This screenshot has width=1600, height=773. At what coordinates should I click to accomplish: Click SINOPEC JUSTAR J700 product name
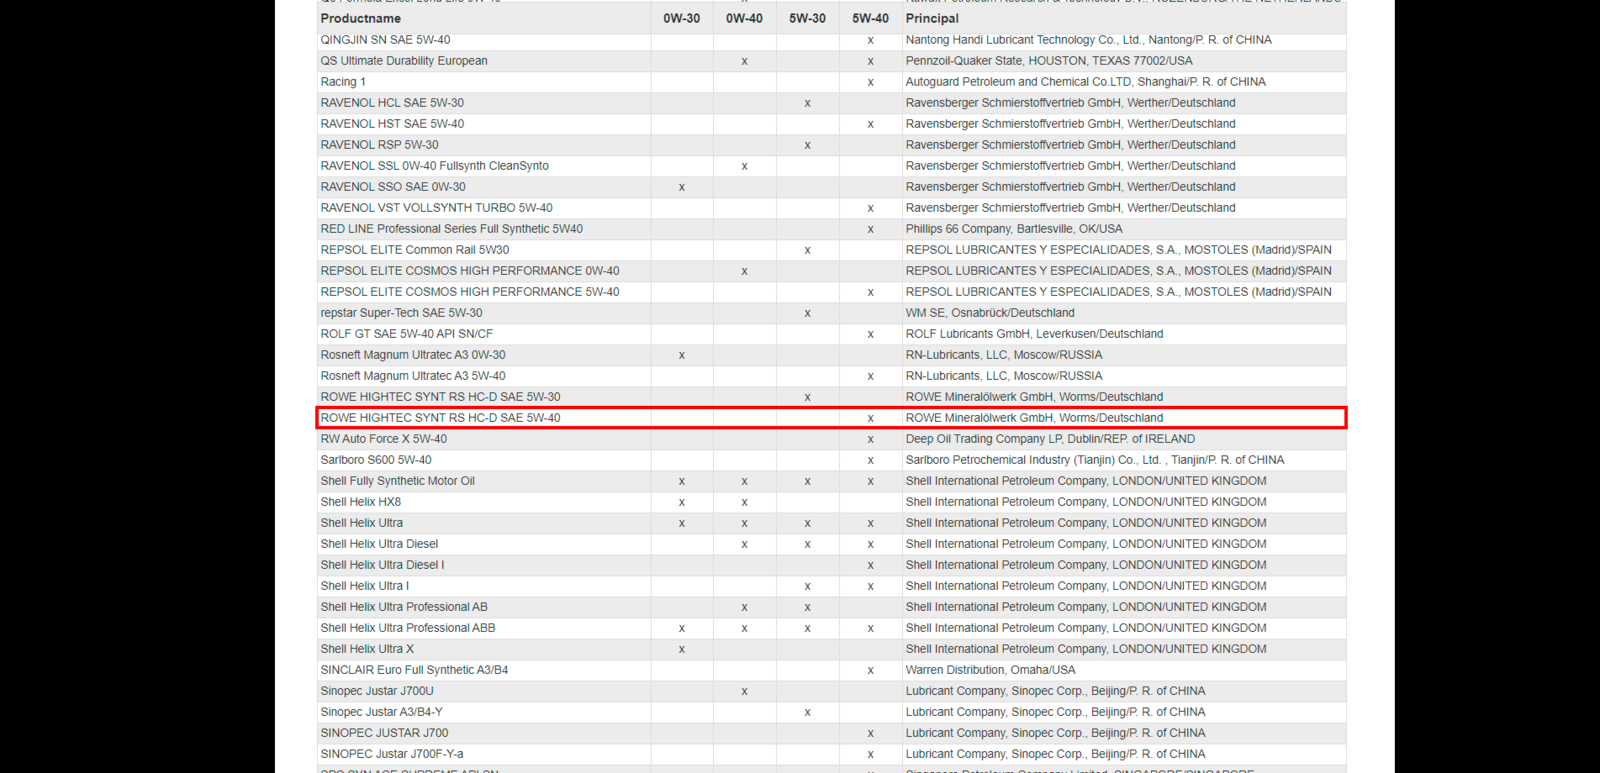[384, 733]
